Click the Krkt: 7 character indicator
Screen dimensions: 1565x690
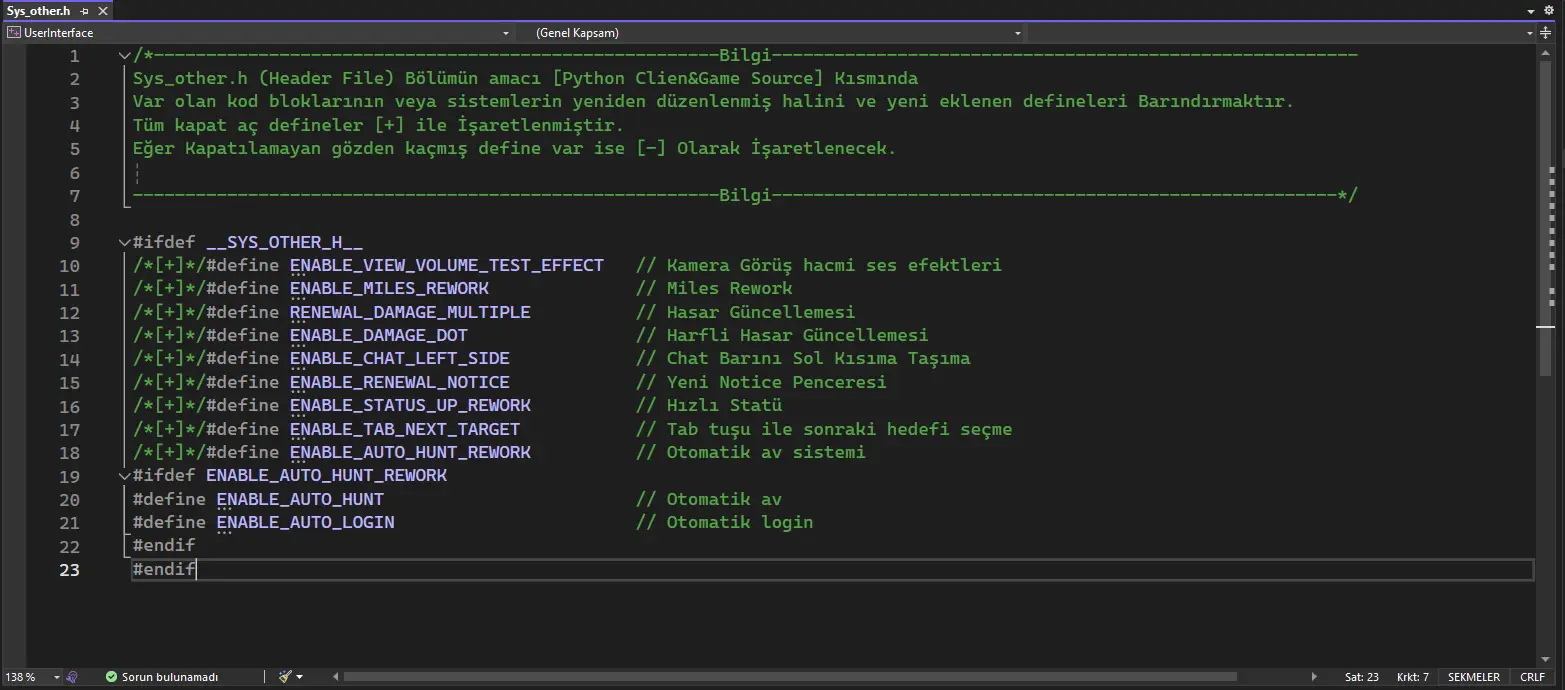1412,677
